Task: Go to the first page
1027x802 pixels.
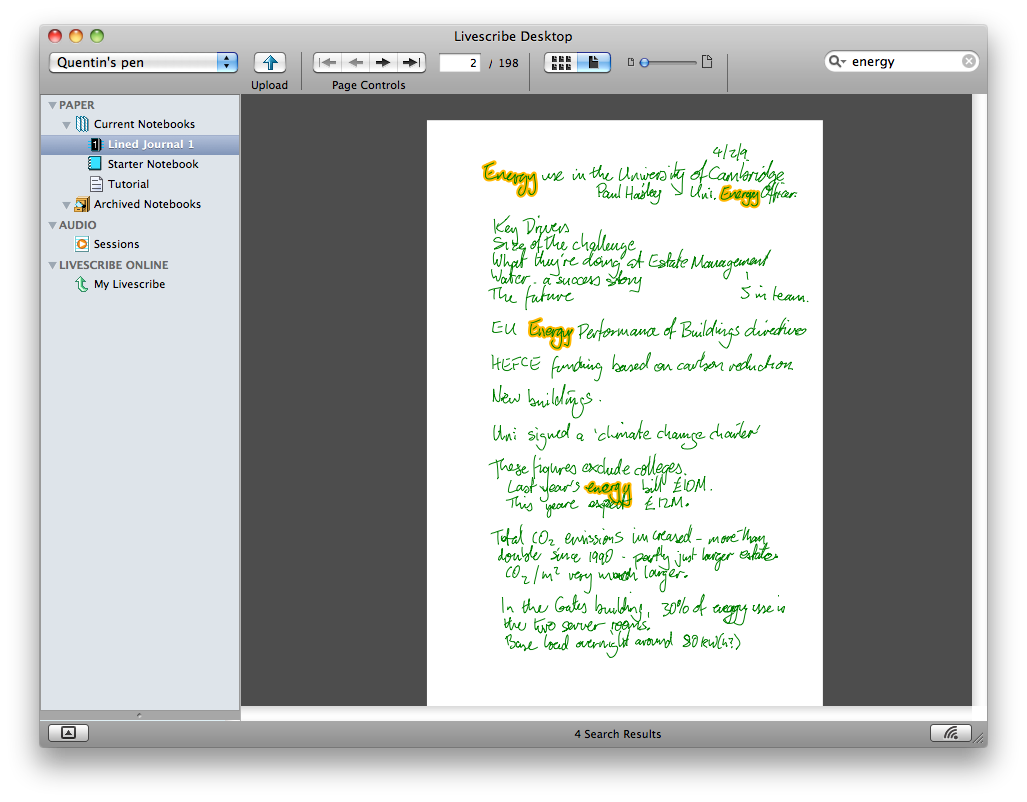Action: tap(327, 62)
